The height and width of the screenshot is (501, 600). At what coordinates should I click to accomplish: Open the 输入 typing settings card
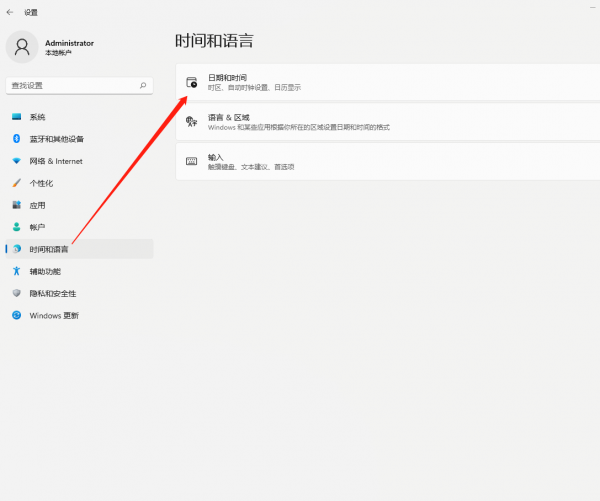coord(388,161)
